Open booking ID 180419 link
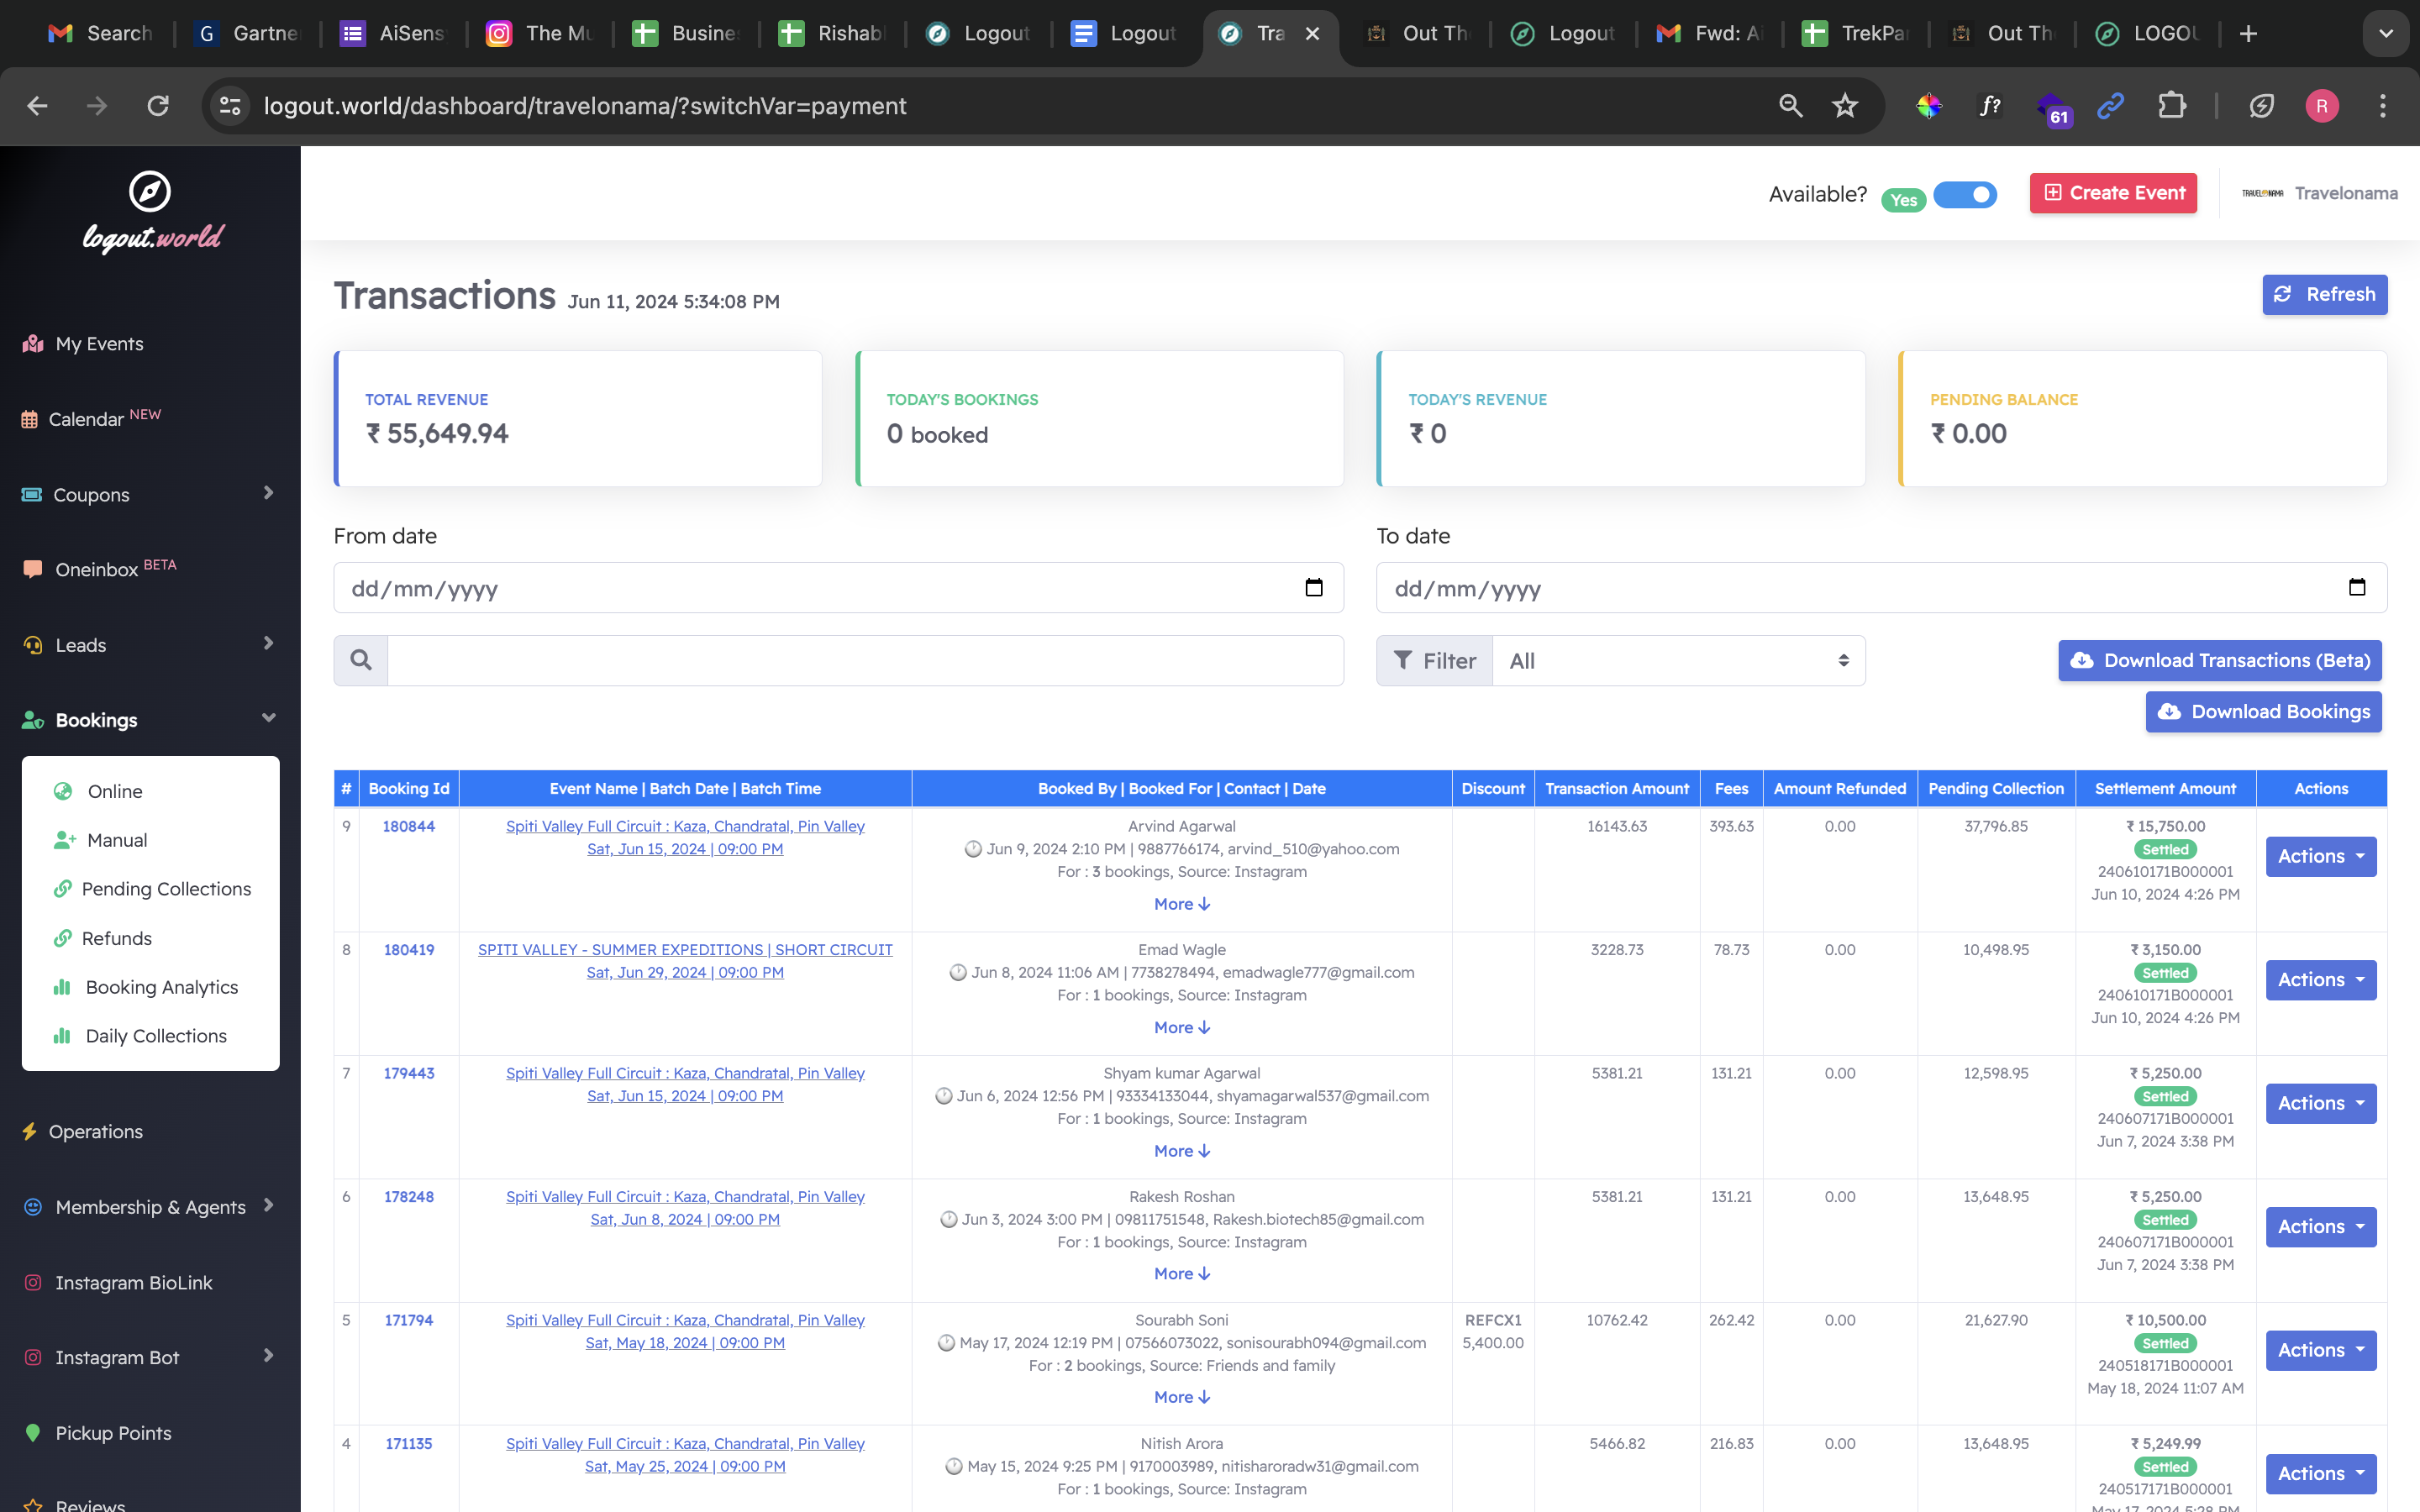The width and height of the screenshot is (2420, 1512). 408,949
